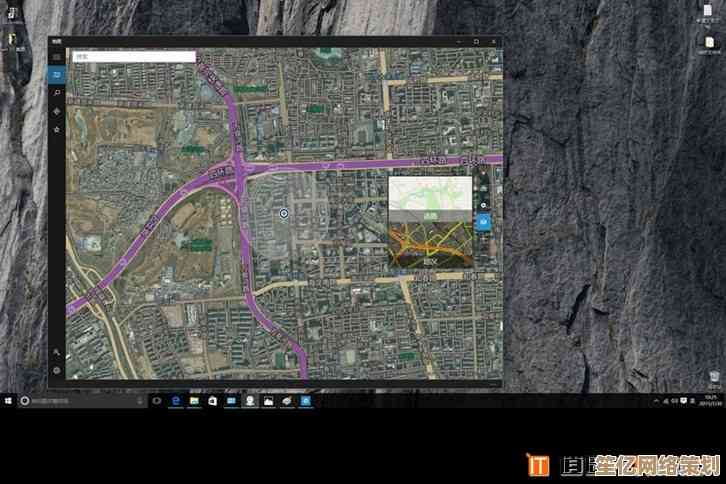Open Task View on the taskbar
The height and width of the screenshot is (484, 726).
pos(157,400)
